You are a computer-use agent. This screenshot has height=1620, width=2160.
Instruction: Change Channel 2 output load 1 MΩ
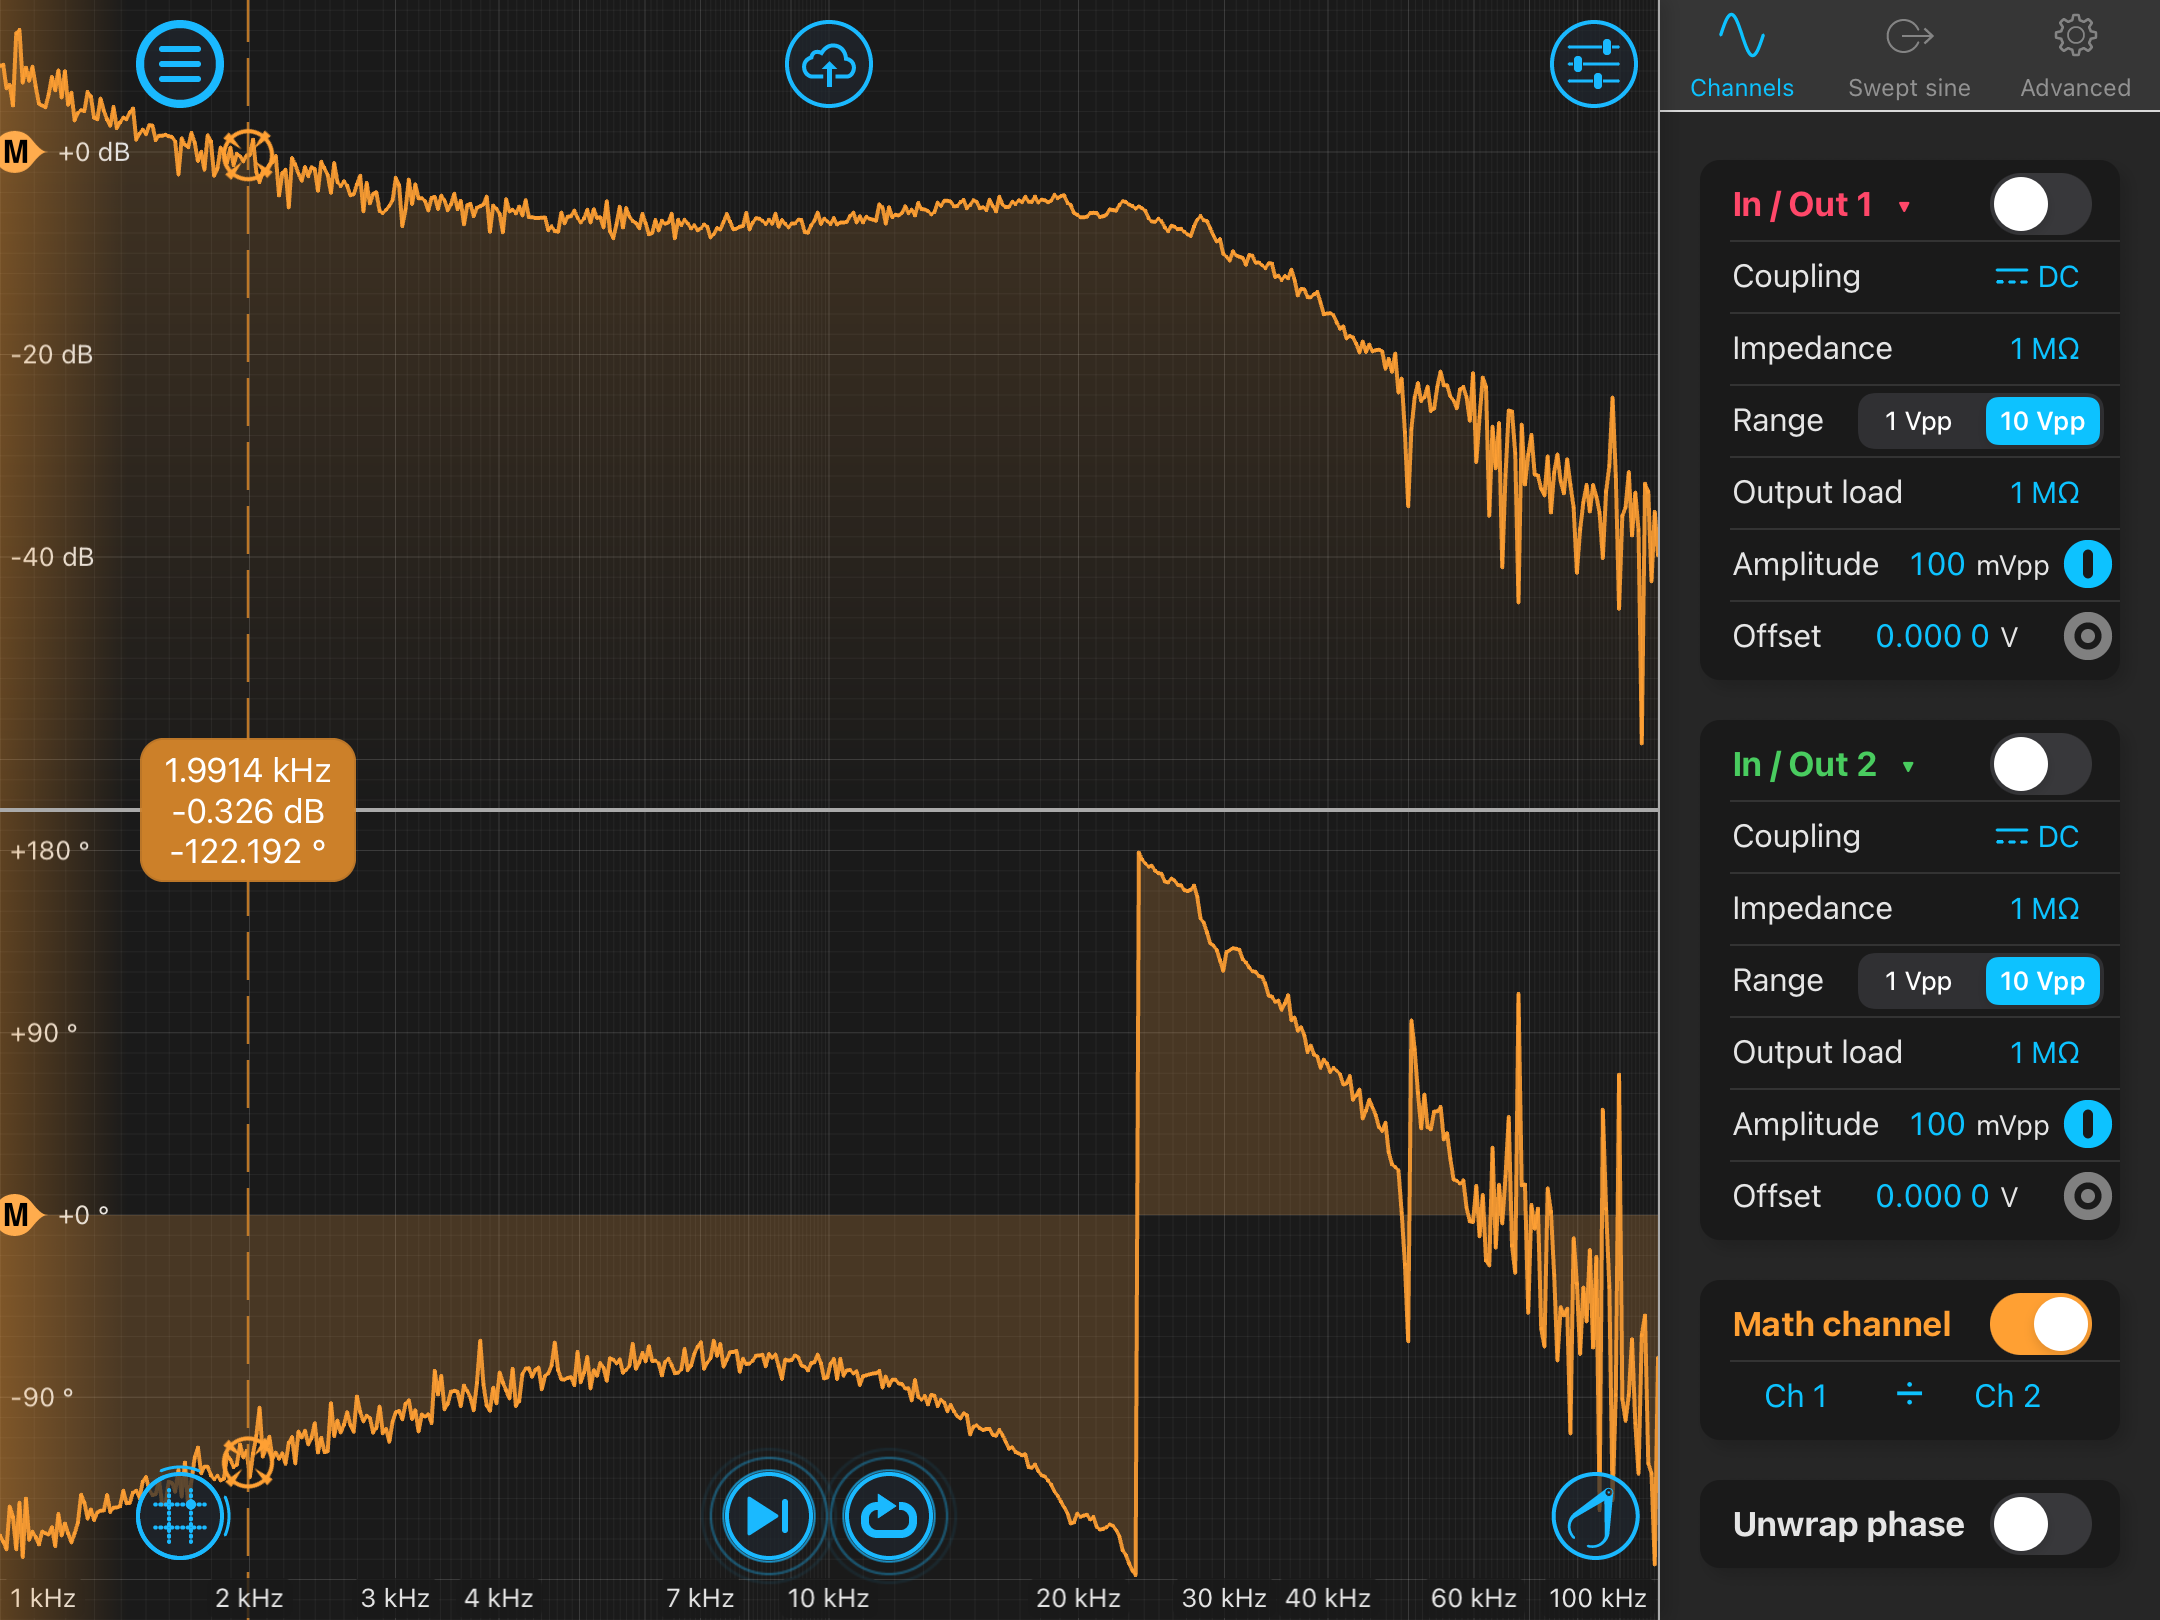(x=2045, y=1053)
